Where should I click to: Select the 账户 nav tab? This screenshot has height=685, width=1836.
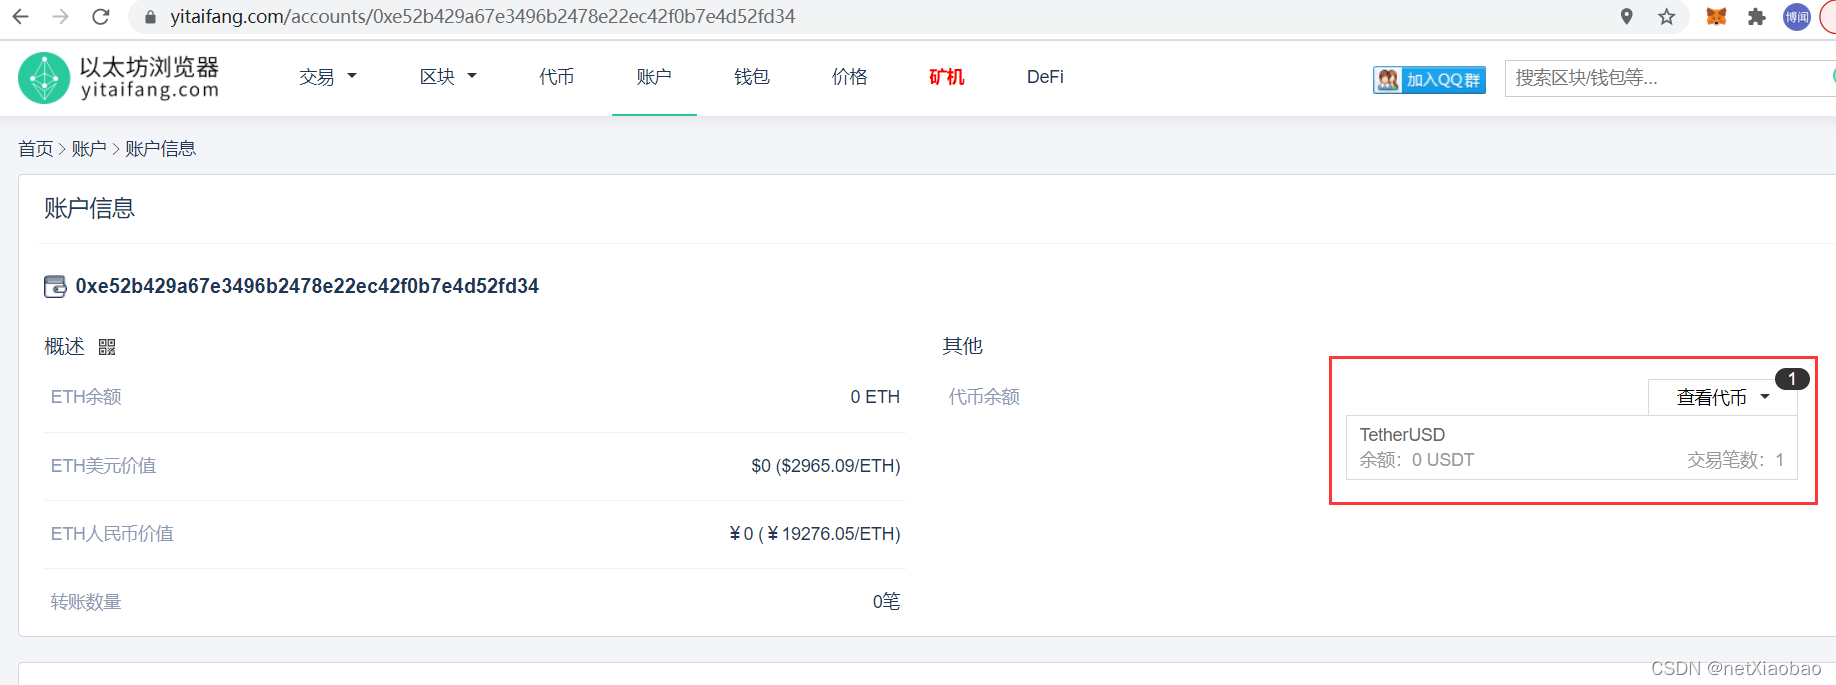click(x=654, y=77)
